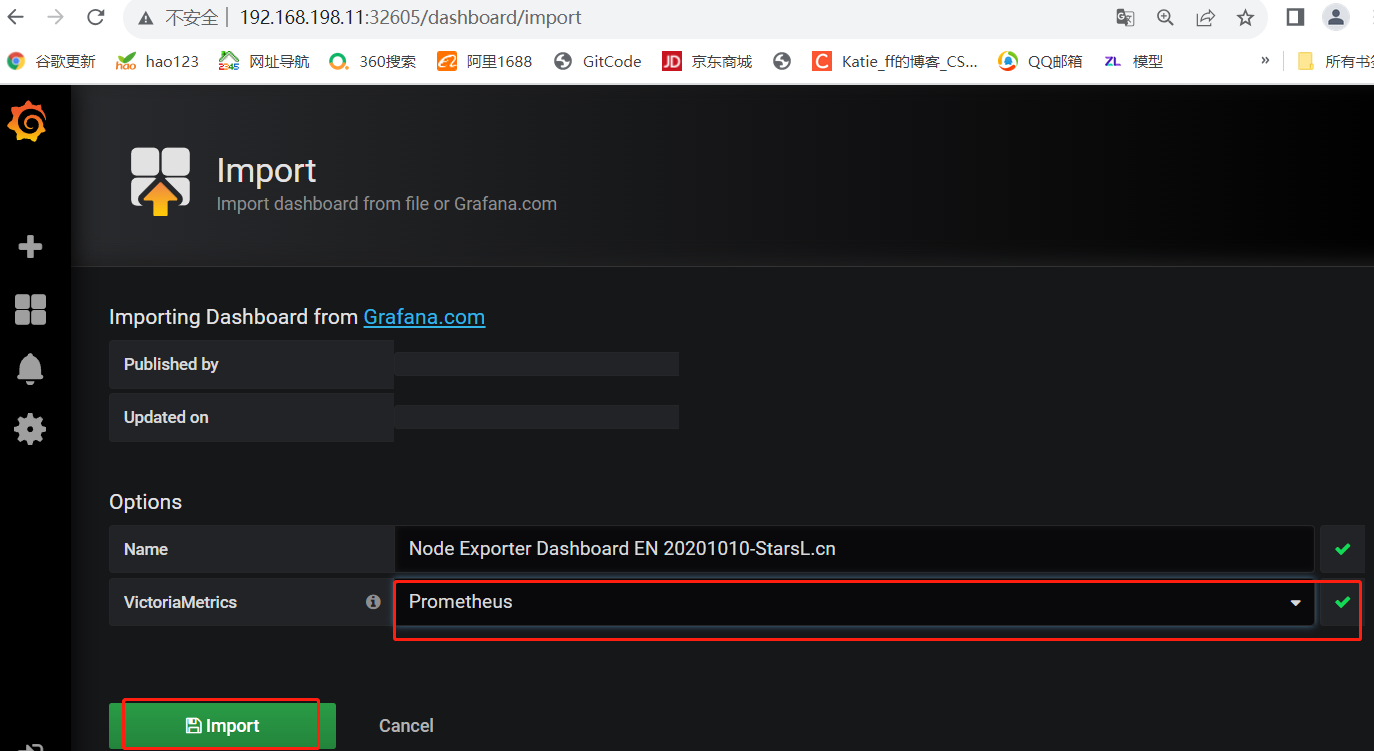The width and height of the screenshot is (1374, 751).
Task: Open the browser profile avatar
Action: (1336, 17)
